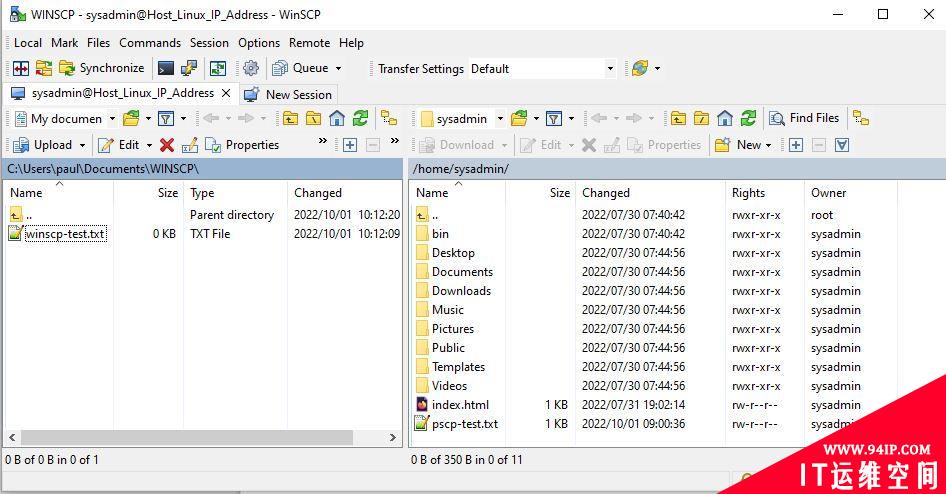Refresh the local panel
The image size is (946, 494).
pos(360,118)
